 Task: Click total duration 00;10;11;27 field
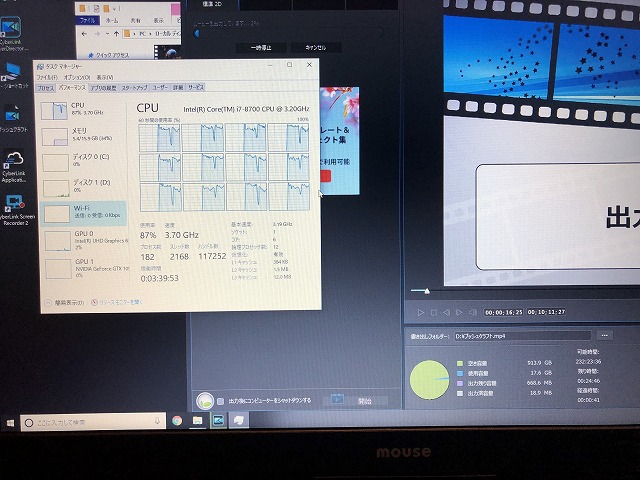pyautogui.click(x=546, y=312)
